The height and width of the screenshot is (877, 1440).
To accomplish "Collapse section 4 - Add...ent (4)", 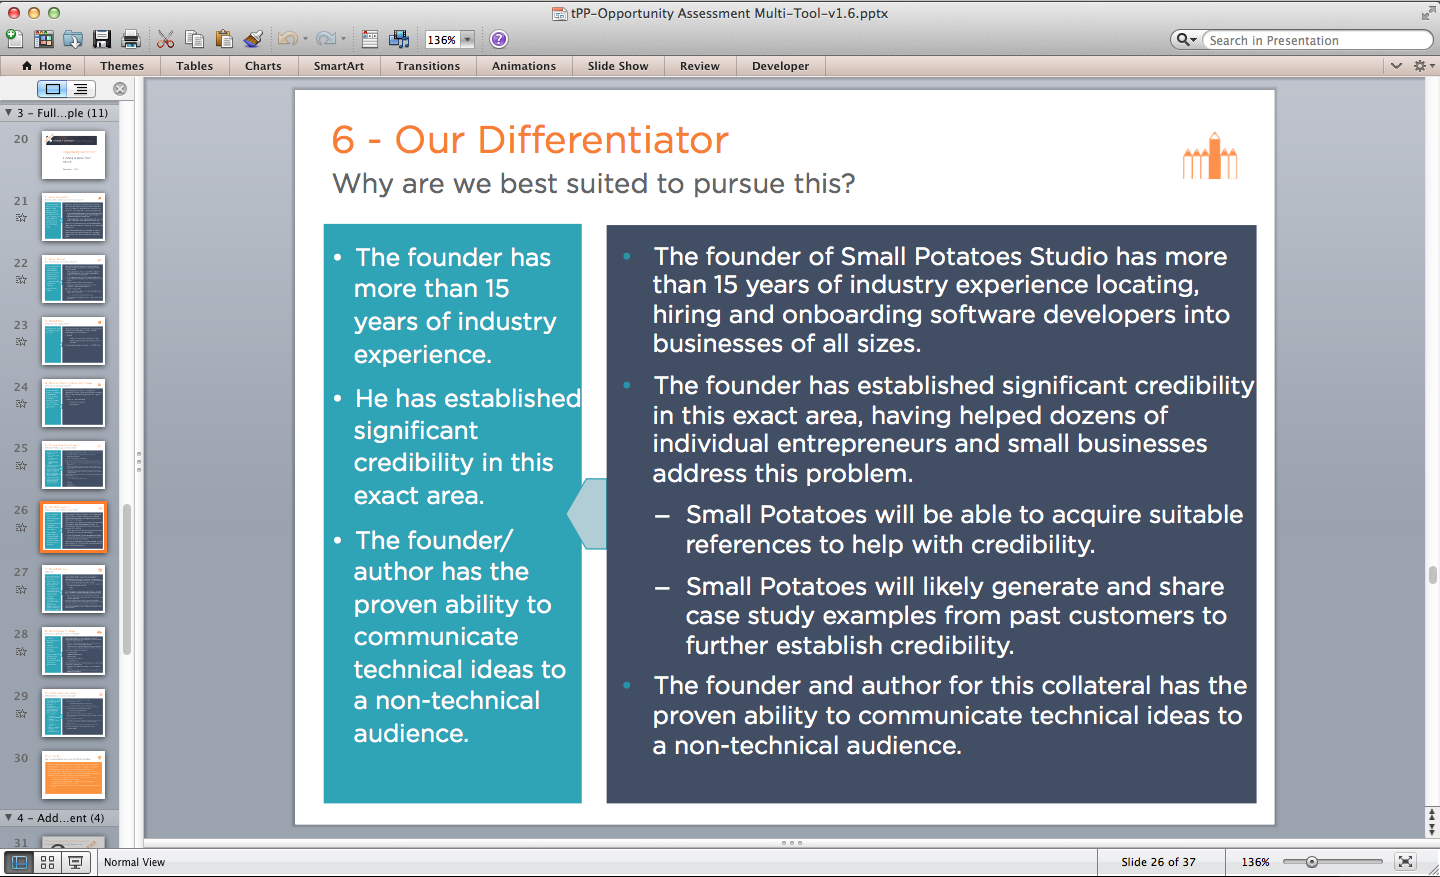I will (8, 818).
